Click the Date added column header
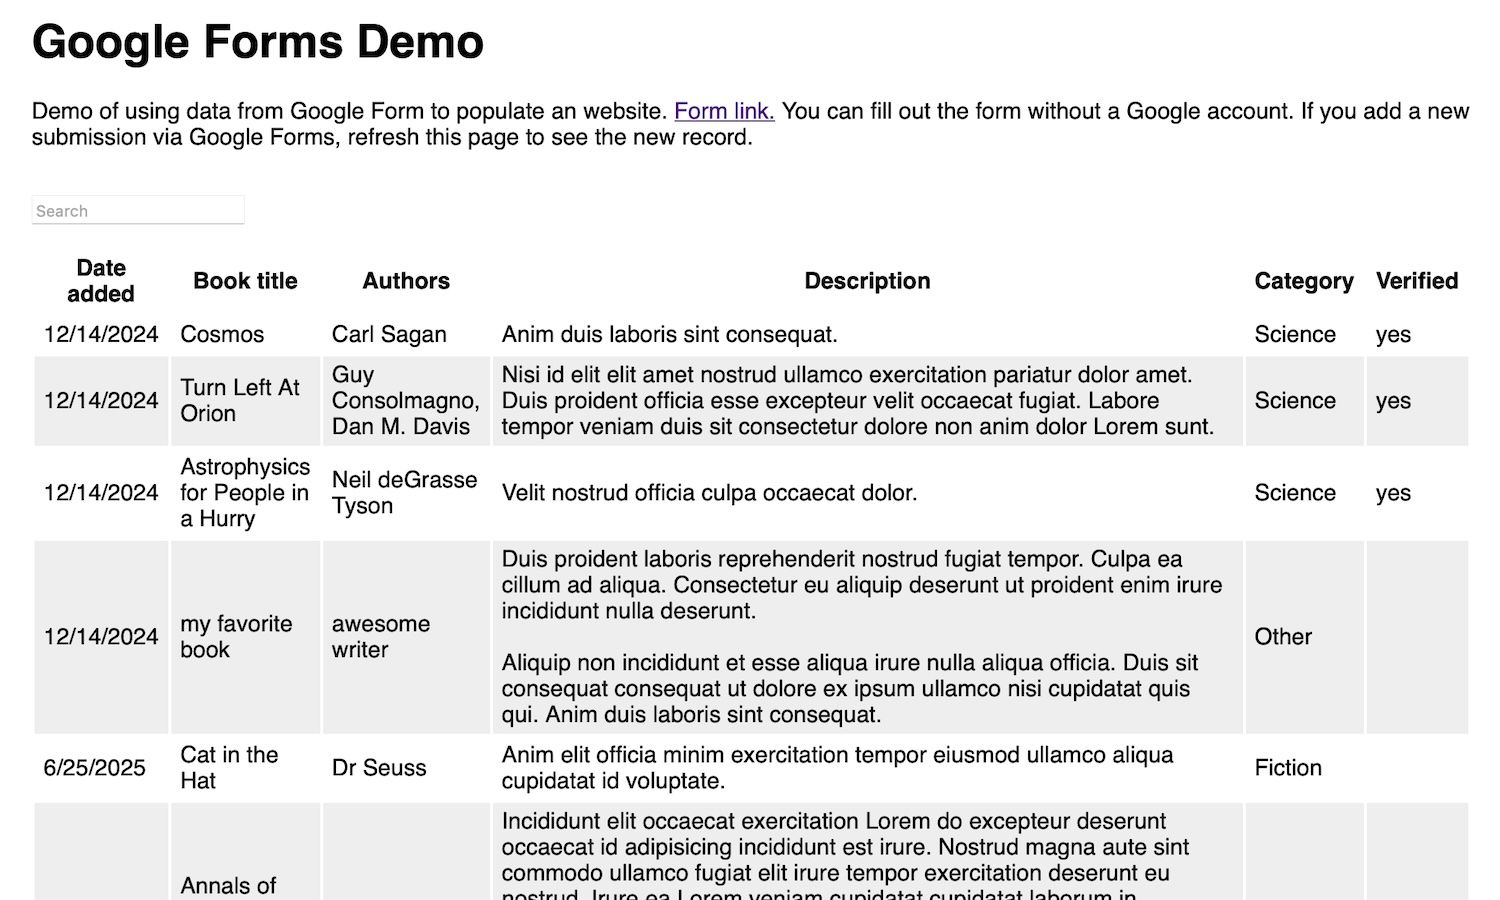This screenshot has width=1500, height=900. click(101, 281)
